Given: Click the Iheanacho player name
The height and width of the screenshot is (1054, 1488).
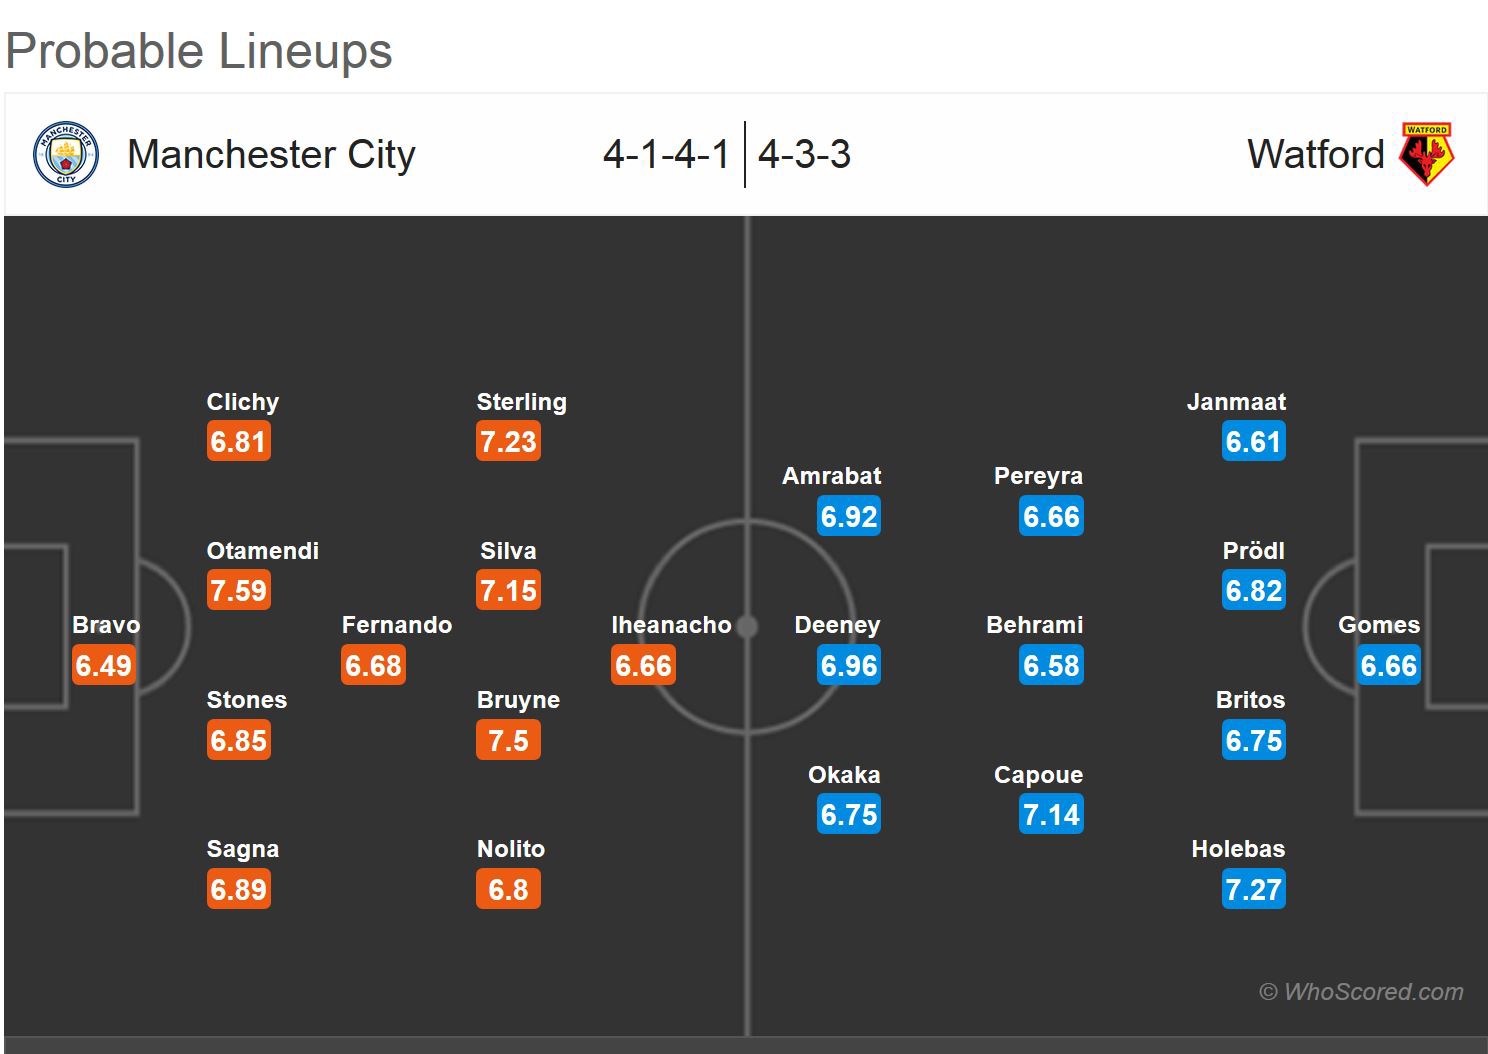Looking at the screenshot, I should click(671, 625).
